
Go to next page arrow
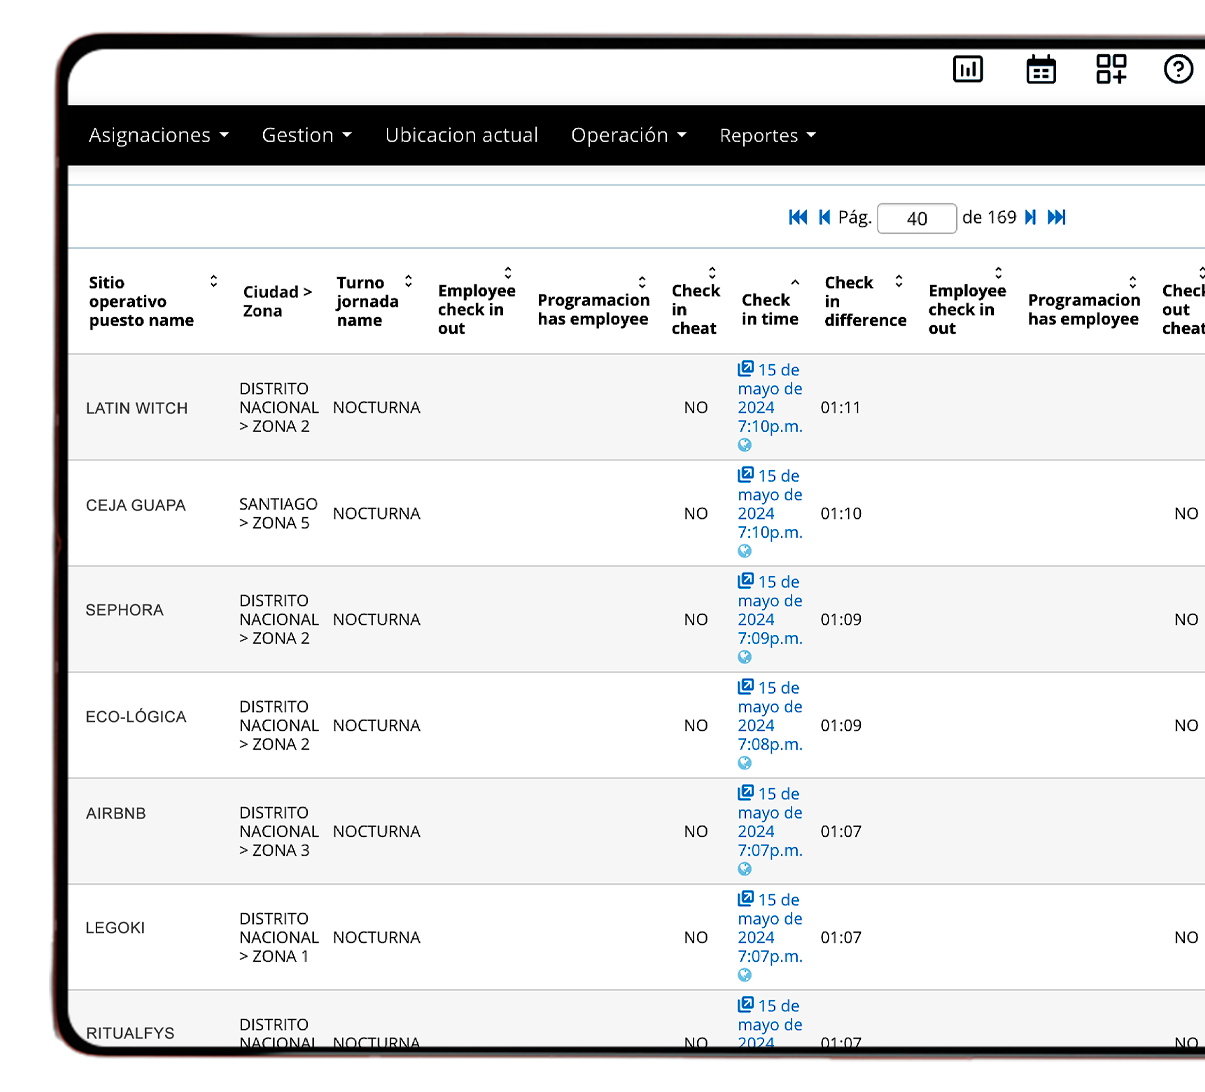pos(1030,218)
